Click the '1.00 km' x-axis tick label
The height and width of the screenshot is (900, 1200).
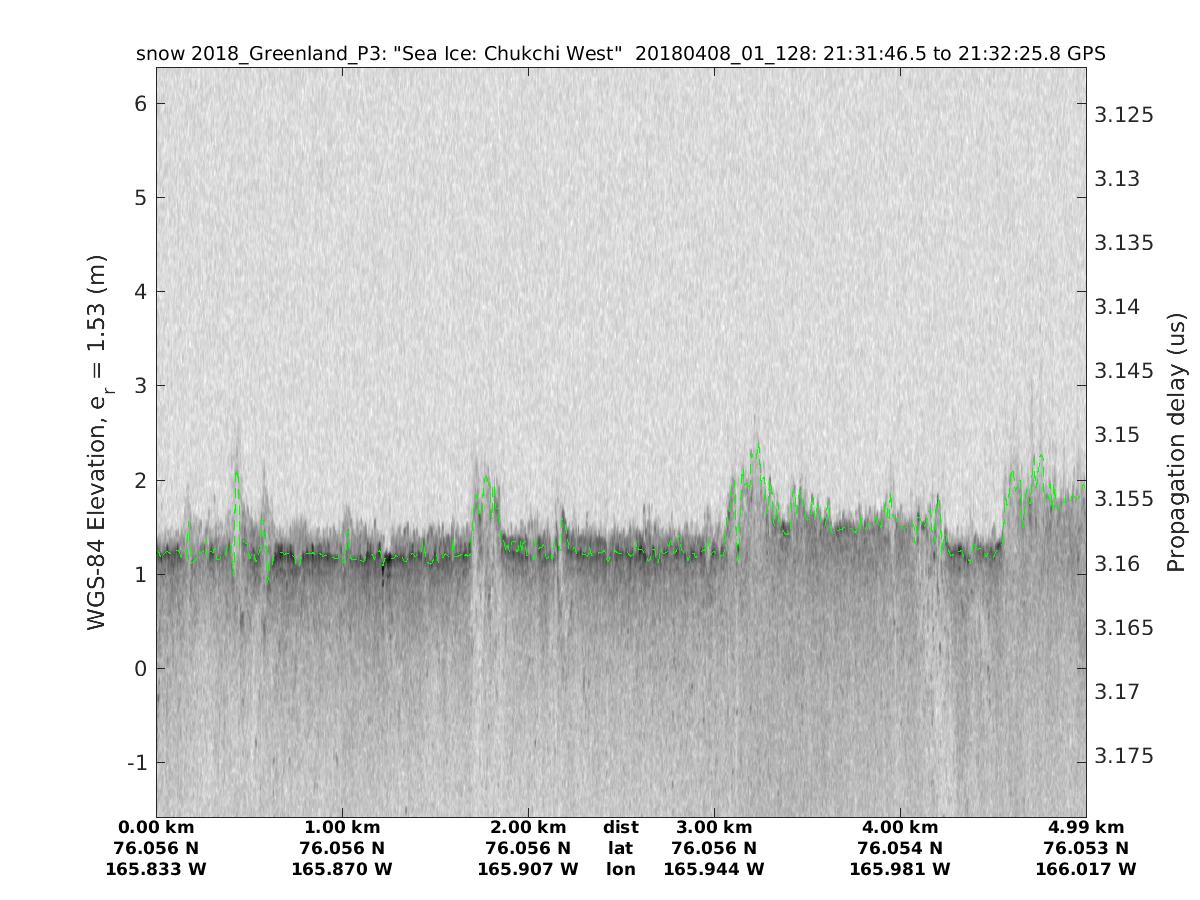point(342,827)
